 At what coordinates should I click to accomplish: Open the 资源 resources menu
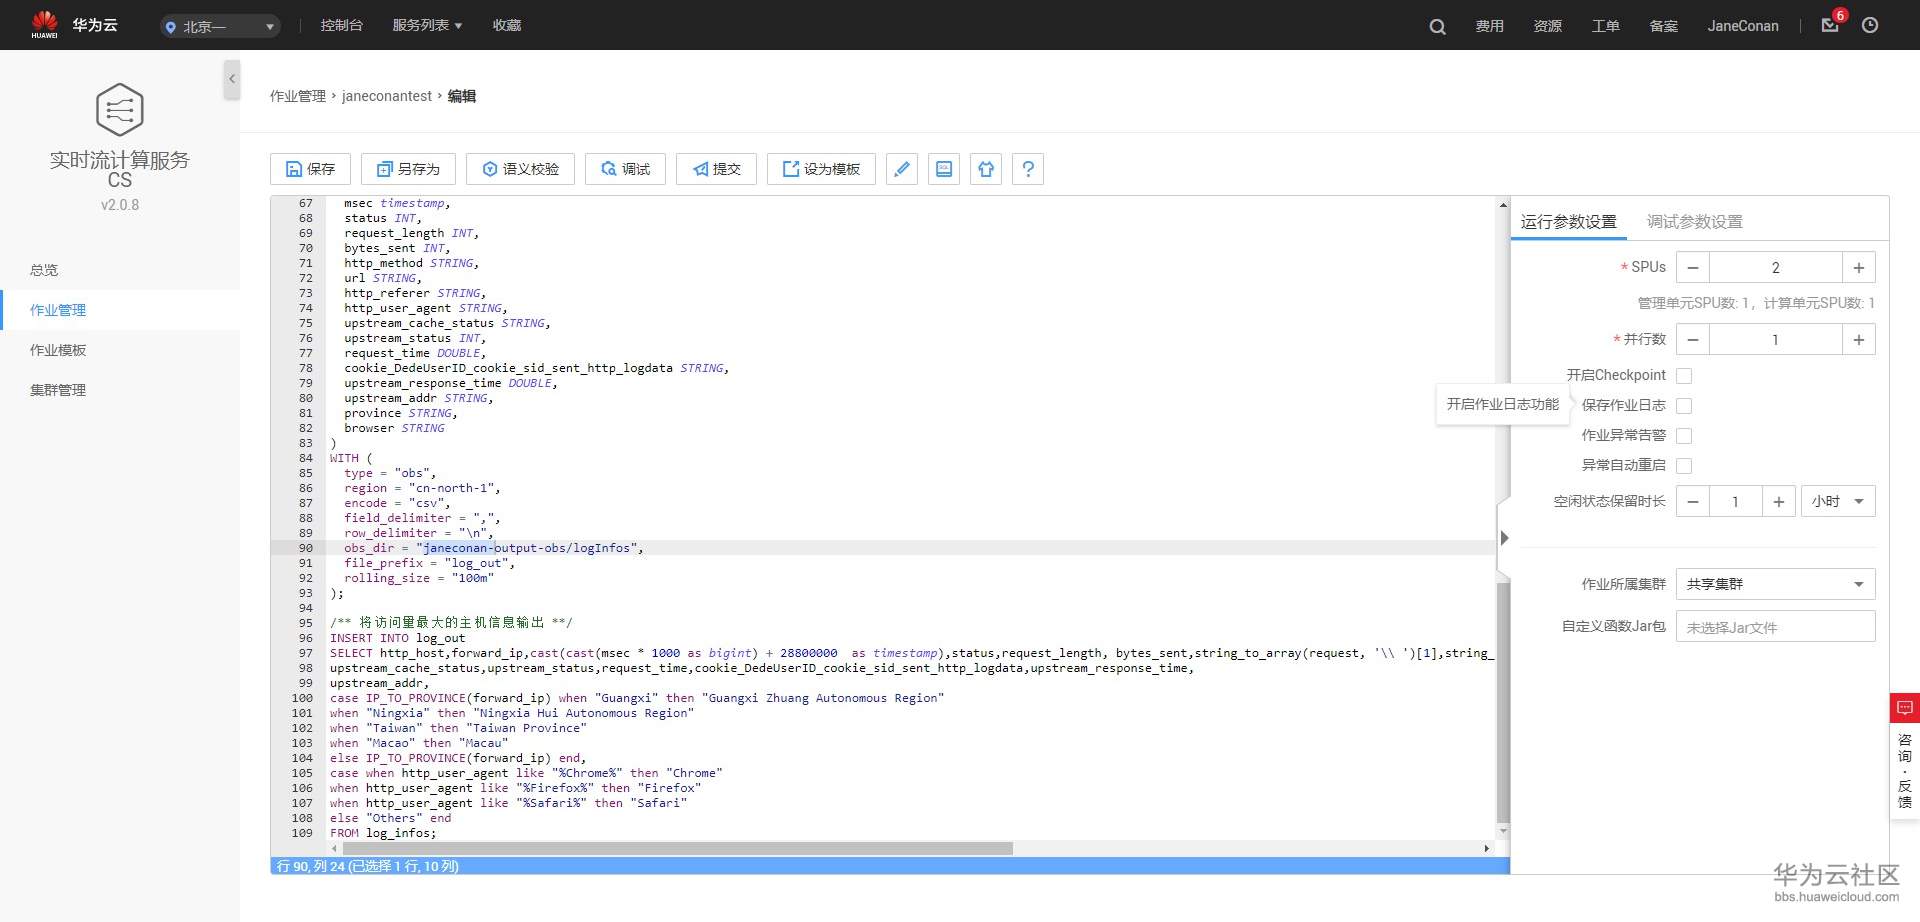click(x=1548, y=26)
